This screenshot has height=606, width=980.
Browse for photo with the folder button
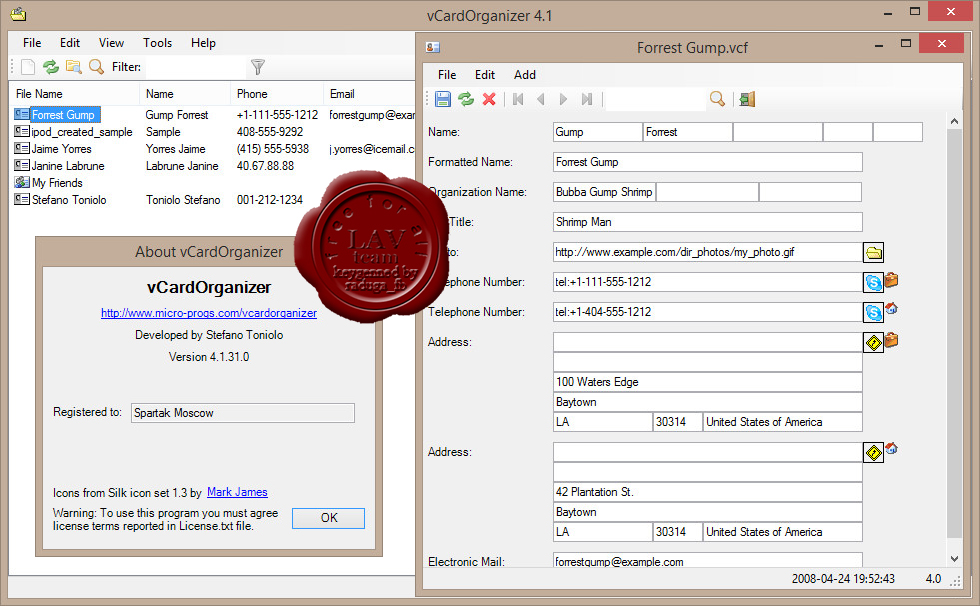point(874,252)
